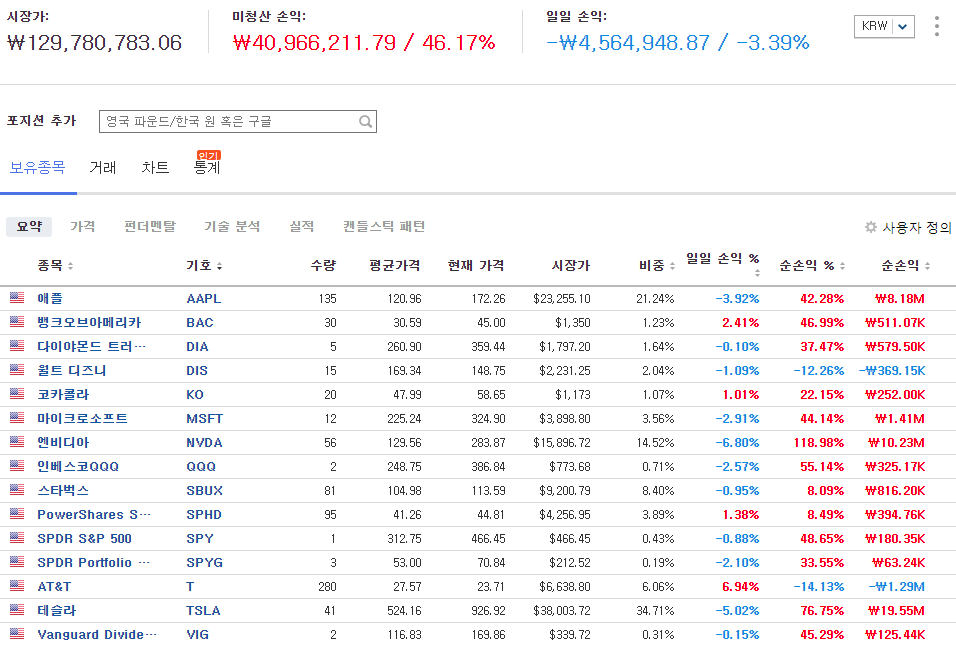
Task: Click the US flag beside 테슬라
Action: click(x=17, y=610)
